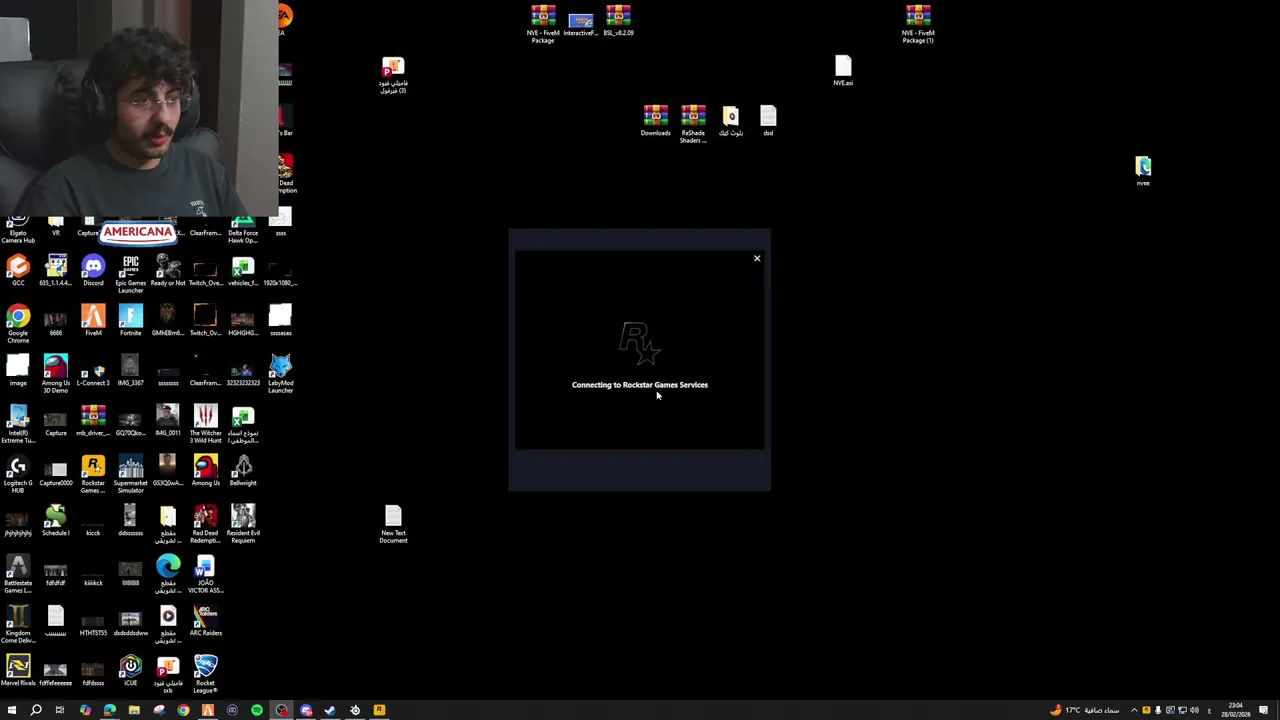This screenshot has height=720, width=1280.
Task: Open Chrome from the taskbar
Action: pyautogui.click(x=183, y=710)
